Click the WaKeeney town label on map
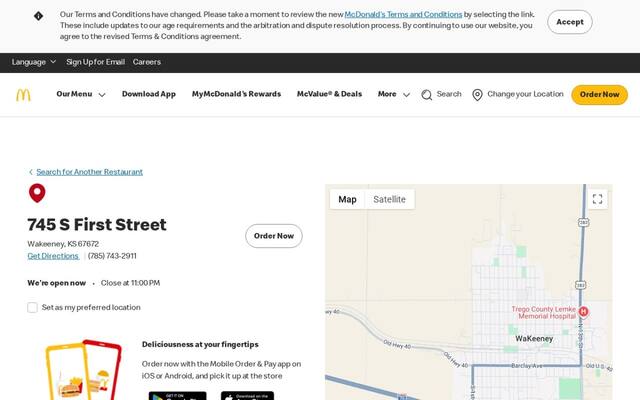 click(534, 339)
